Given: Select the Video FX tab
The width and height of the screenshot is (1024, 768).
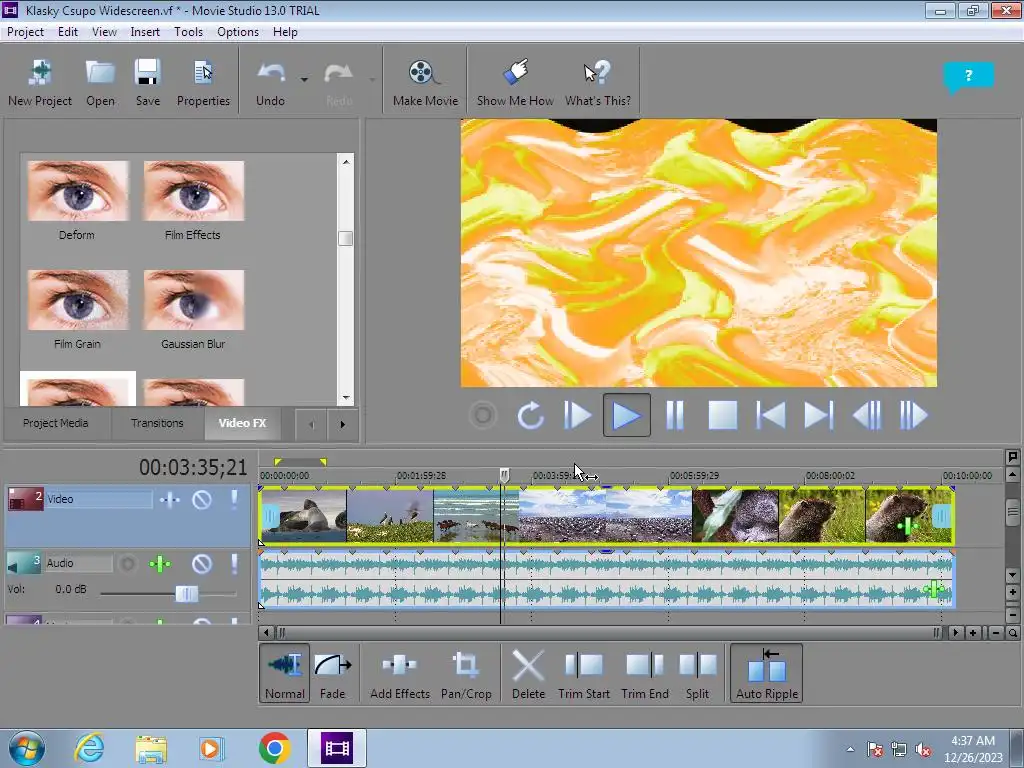Looking at the screenshot, I should [x=242, y=423].
